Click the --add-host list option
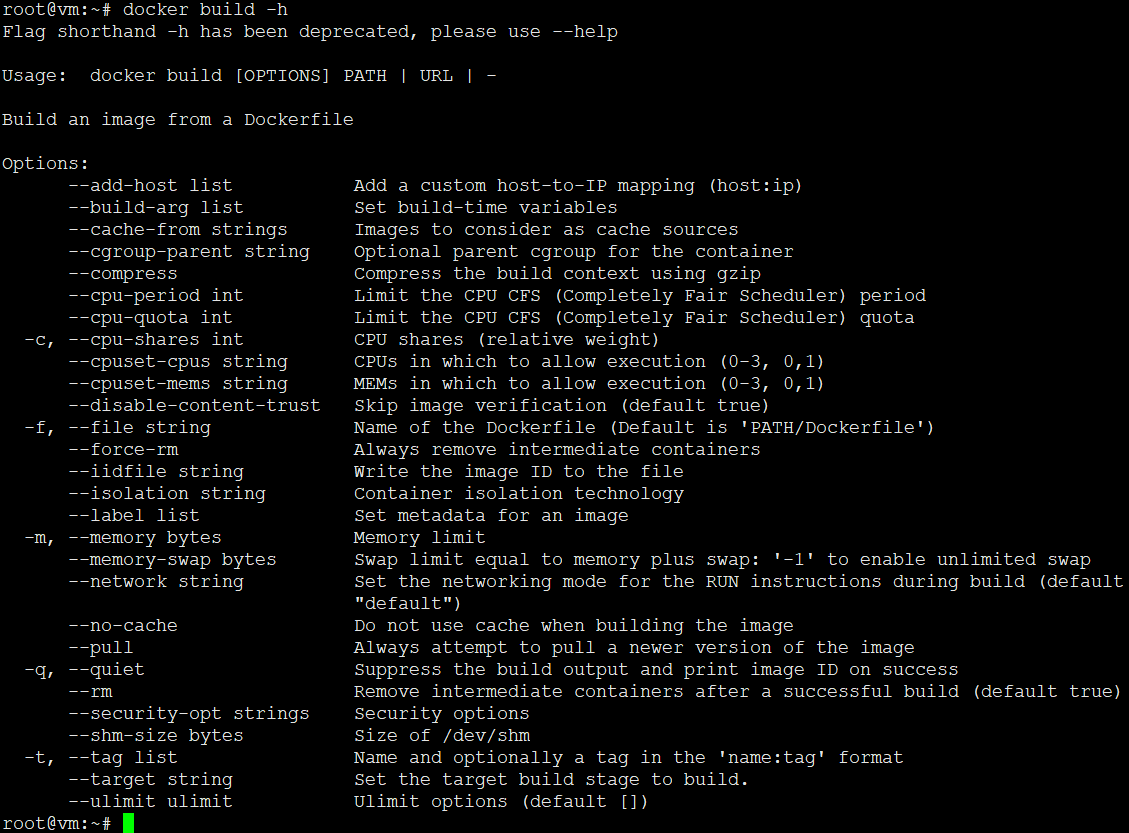 pyautogui.click(x=150, y=186)
